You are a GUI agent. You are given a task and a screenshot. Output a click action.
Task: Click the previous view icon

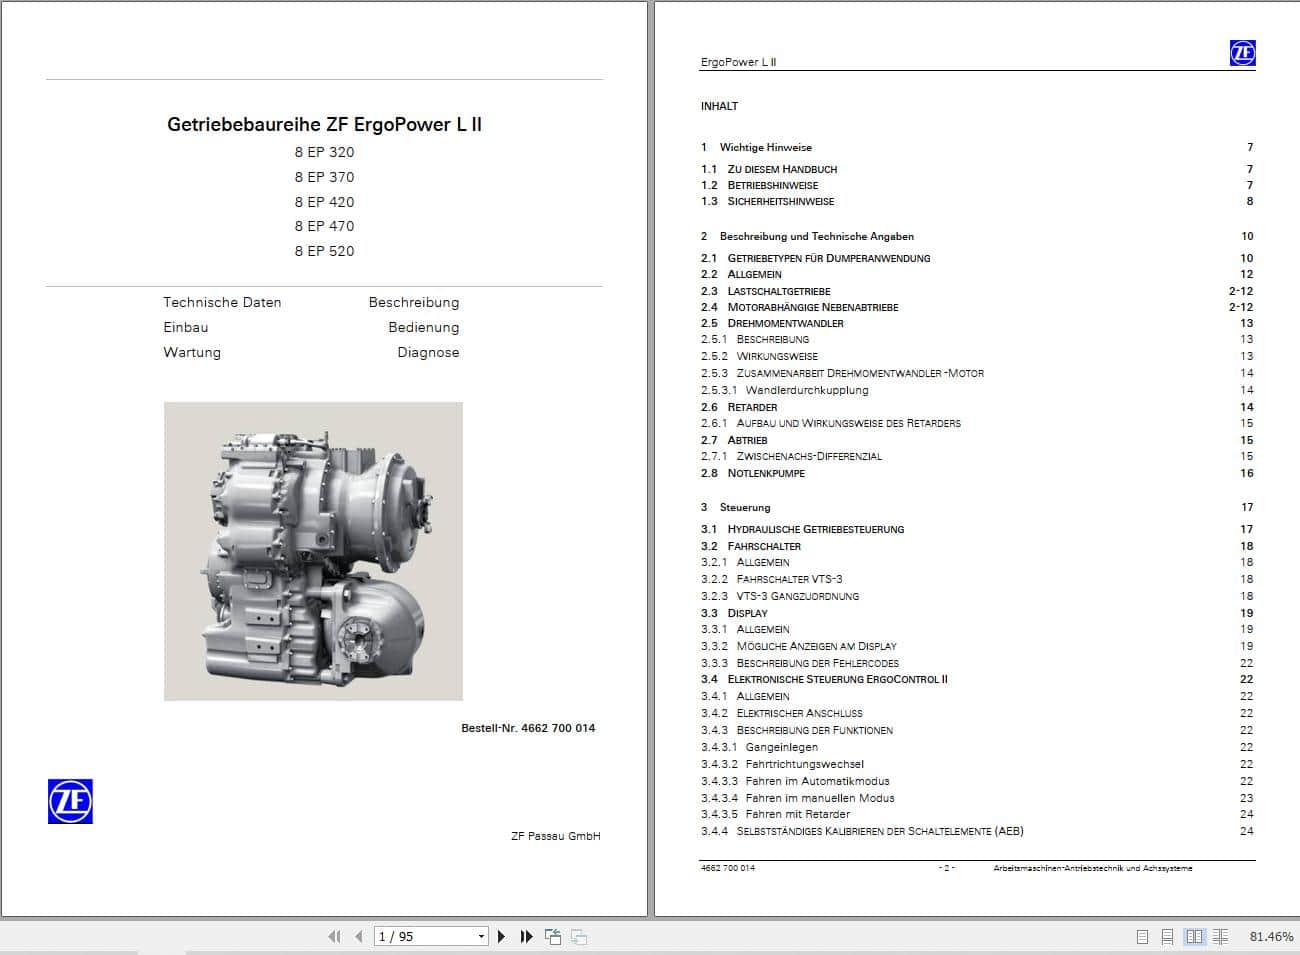[553, 937]
